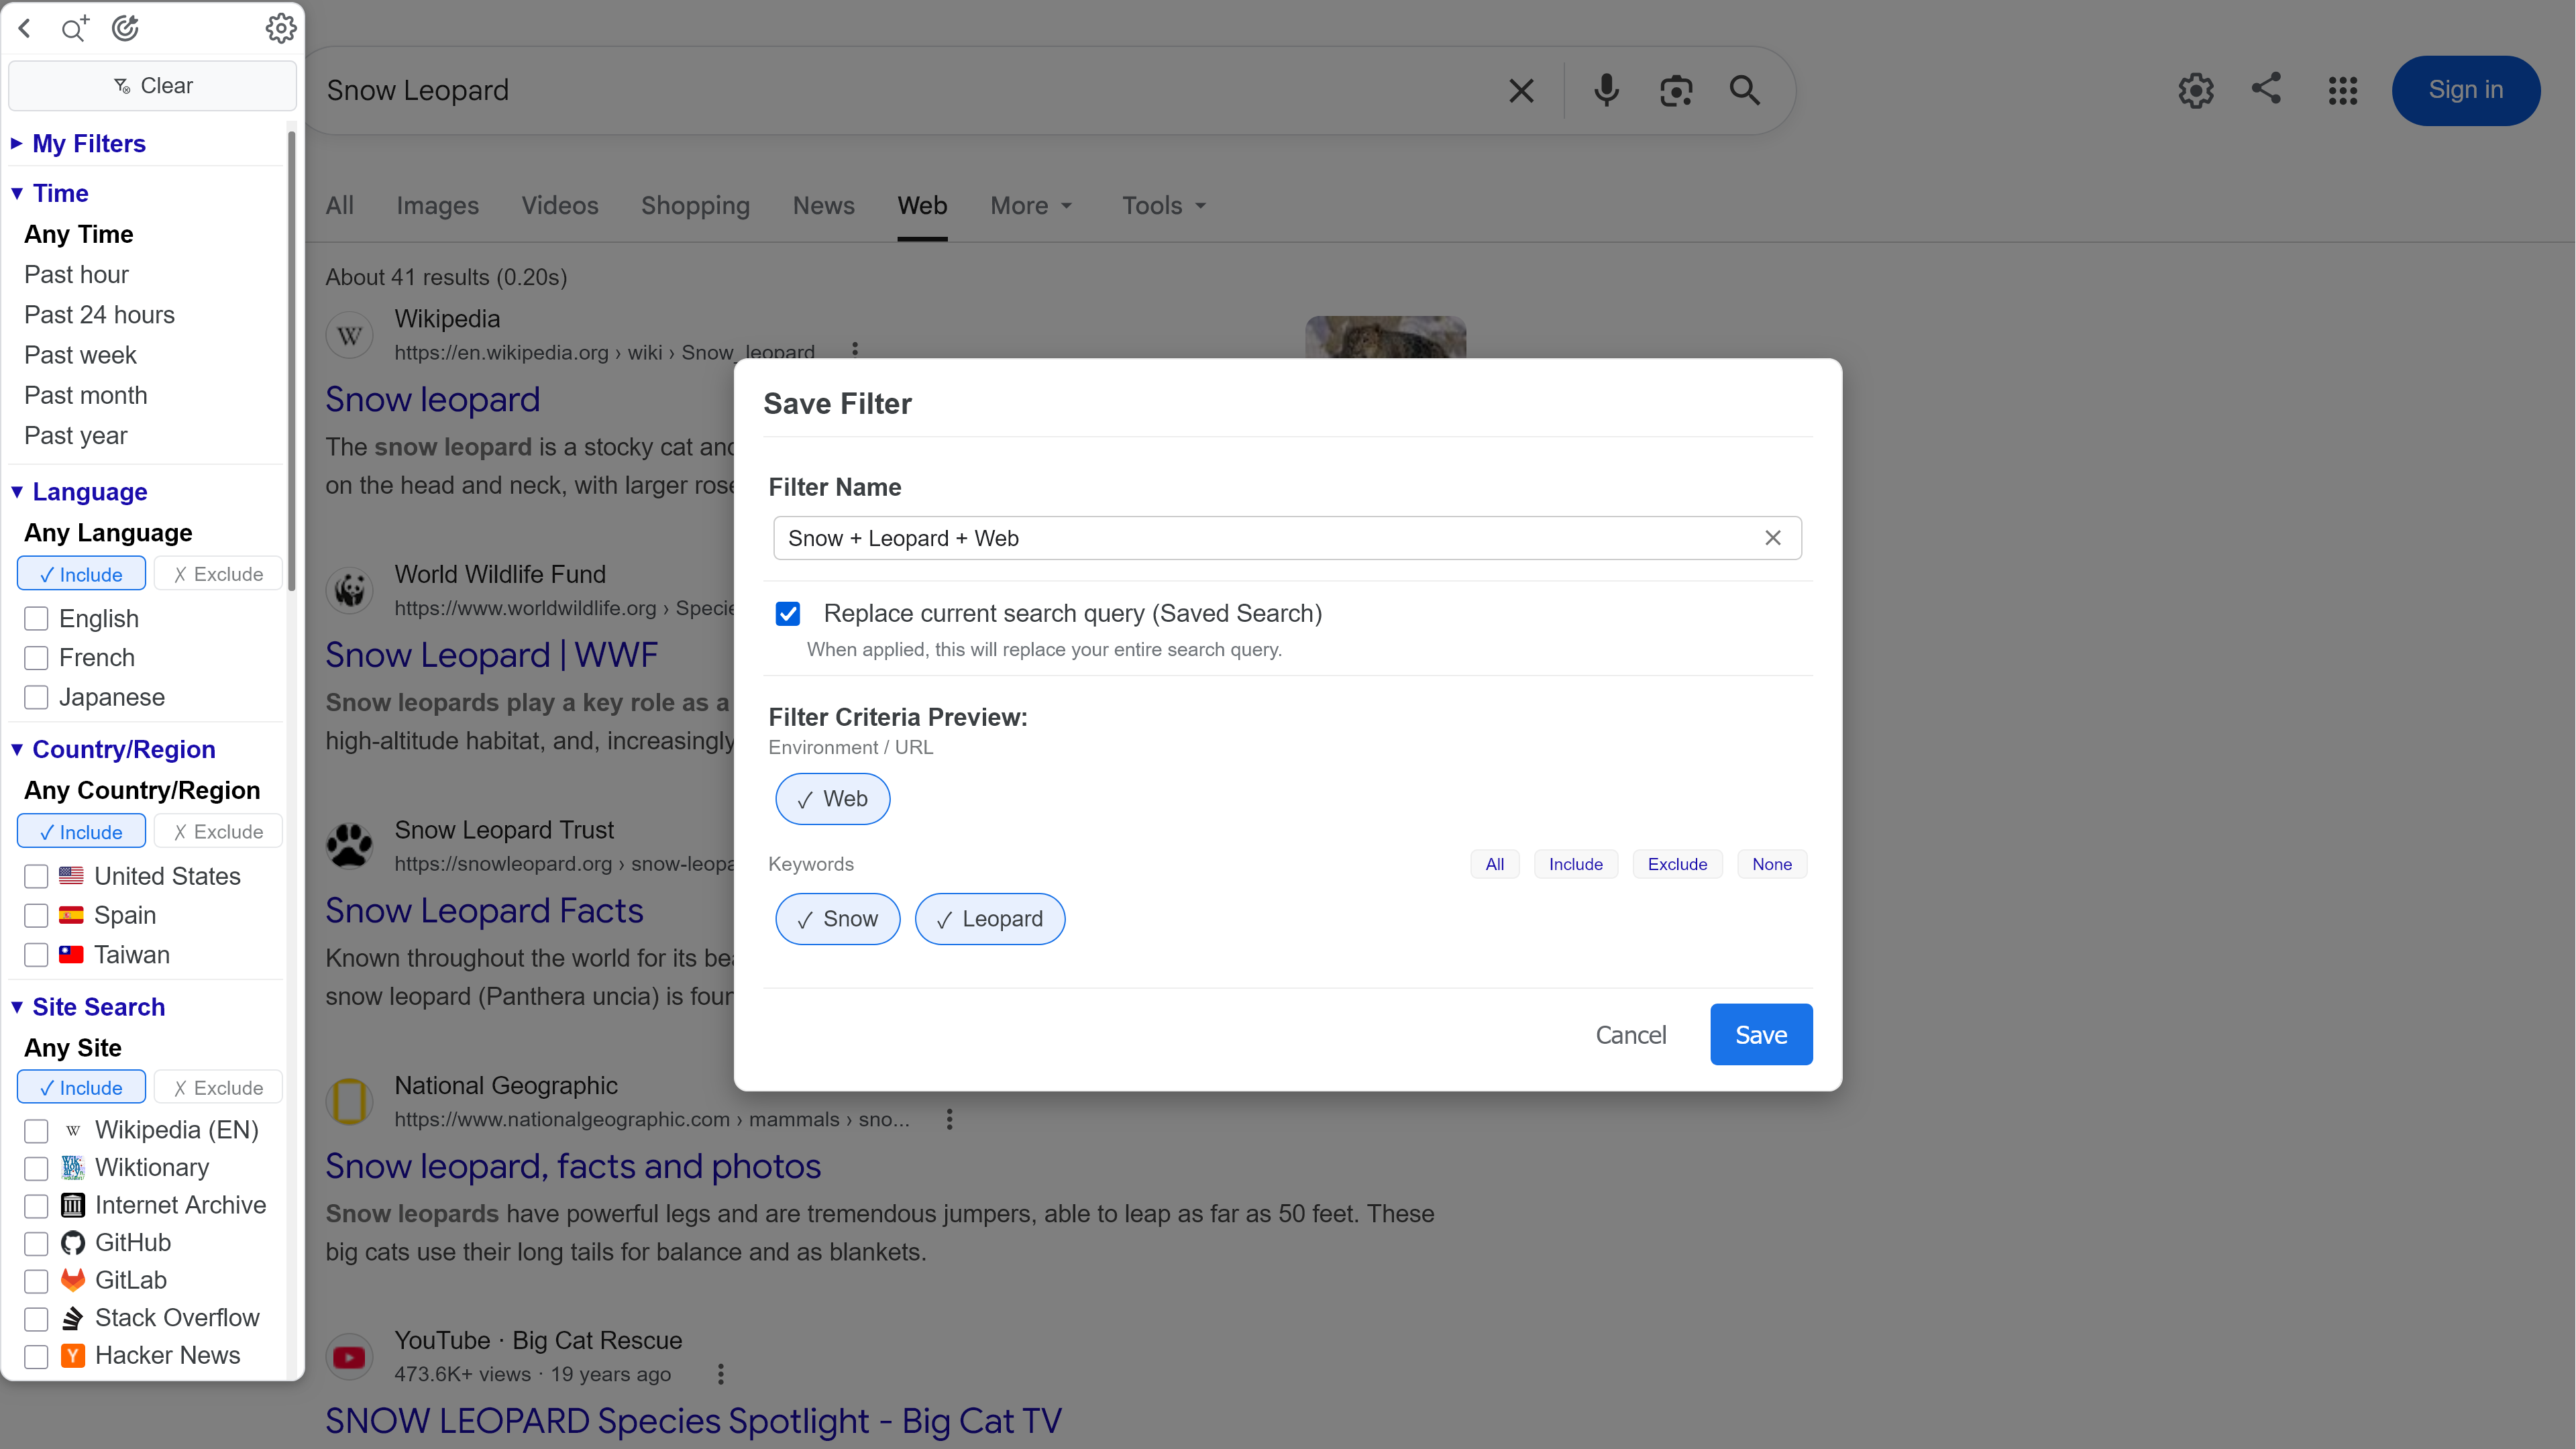The width and height of the screenshot is (2576, 1449).
Task: Open the More dropdown tab
Action: tap(1031, 206)
